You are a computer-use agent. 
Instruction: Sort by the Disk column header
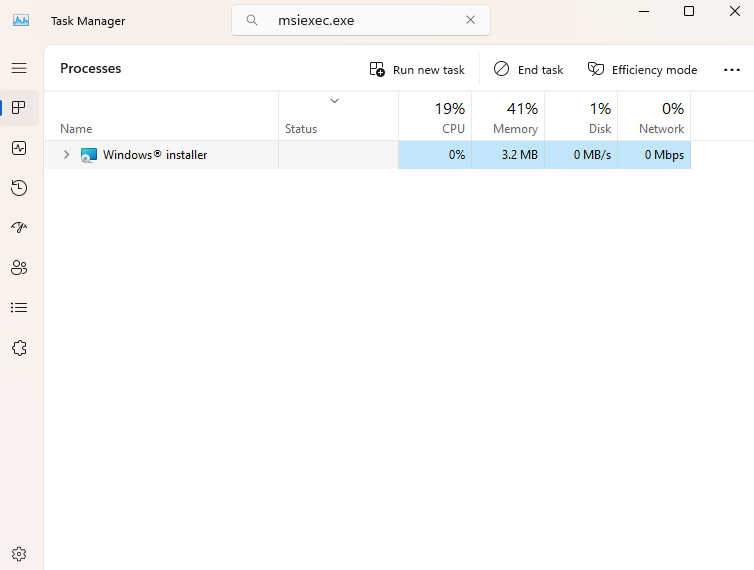tap(581, 117)
